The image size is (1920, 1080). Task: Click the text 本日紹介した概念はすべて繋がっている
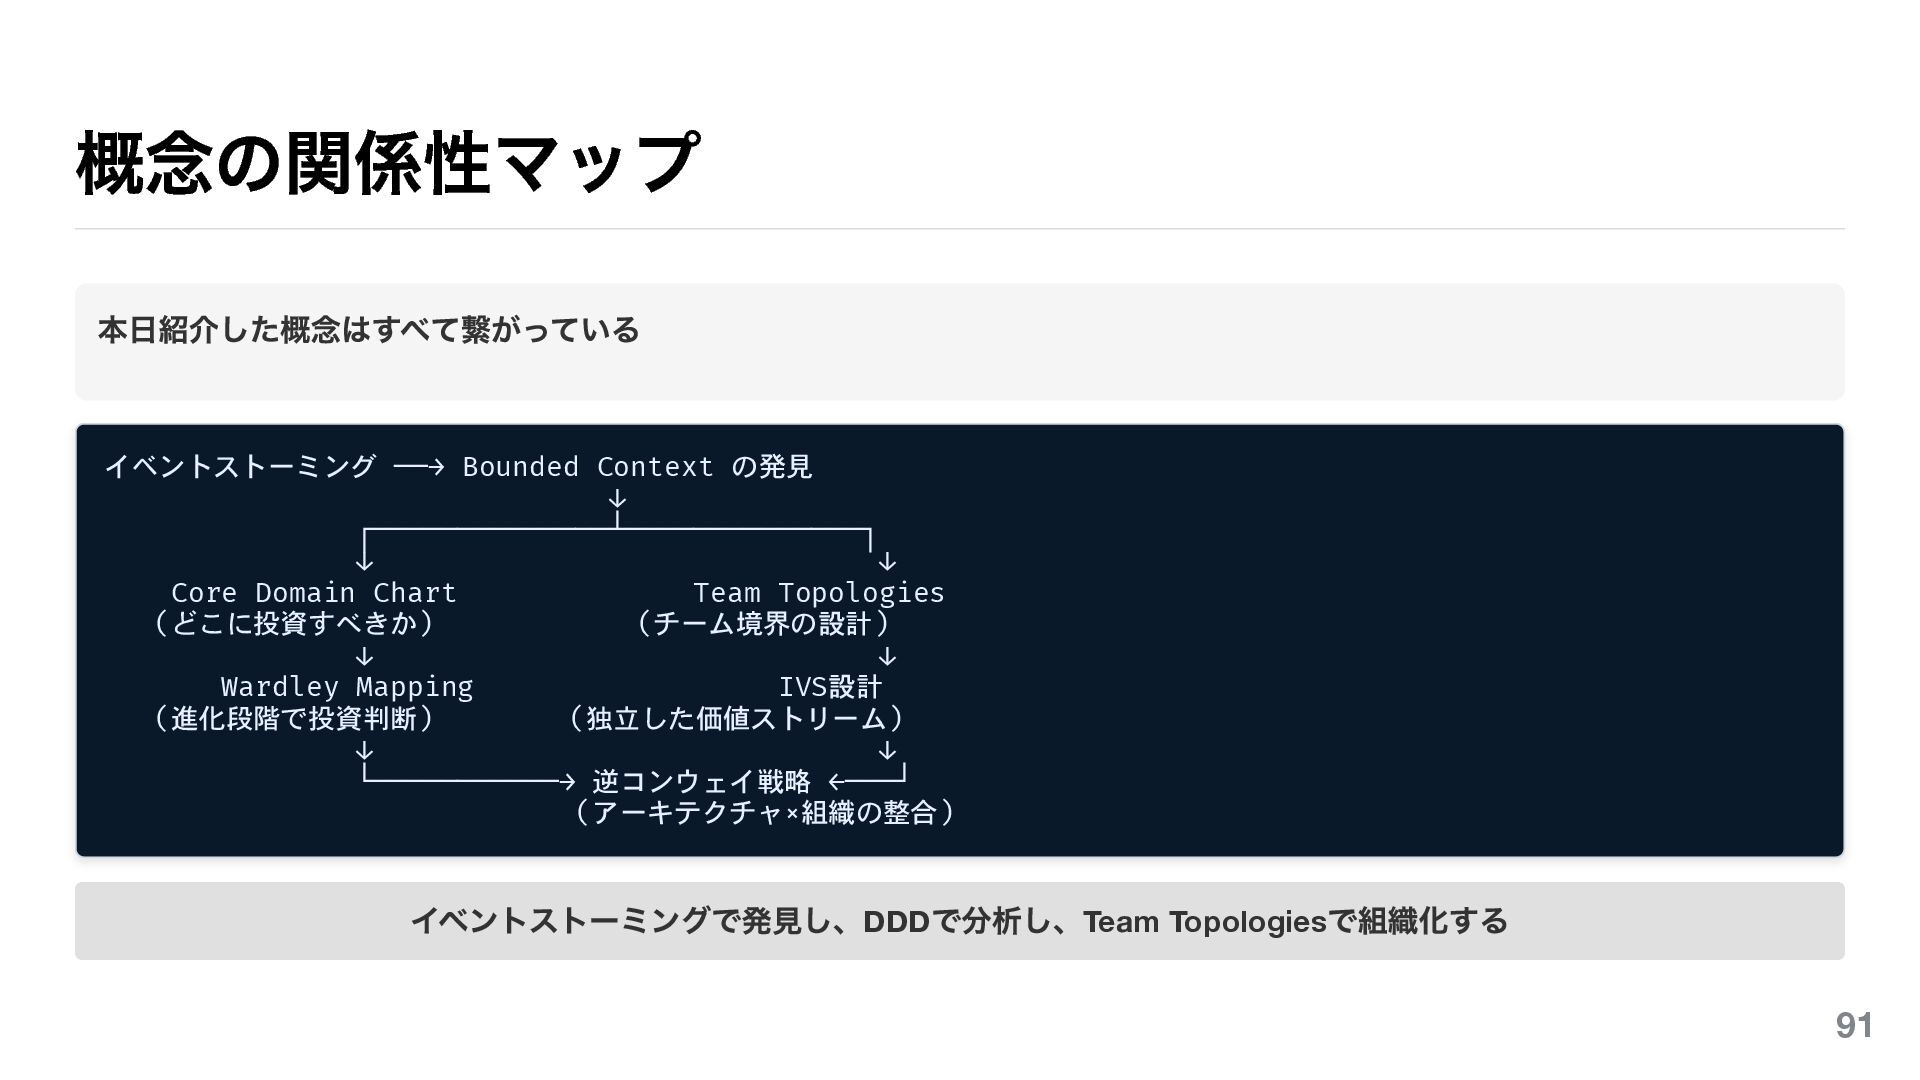(368, 329)
